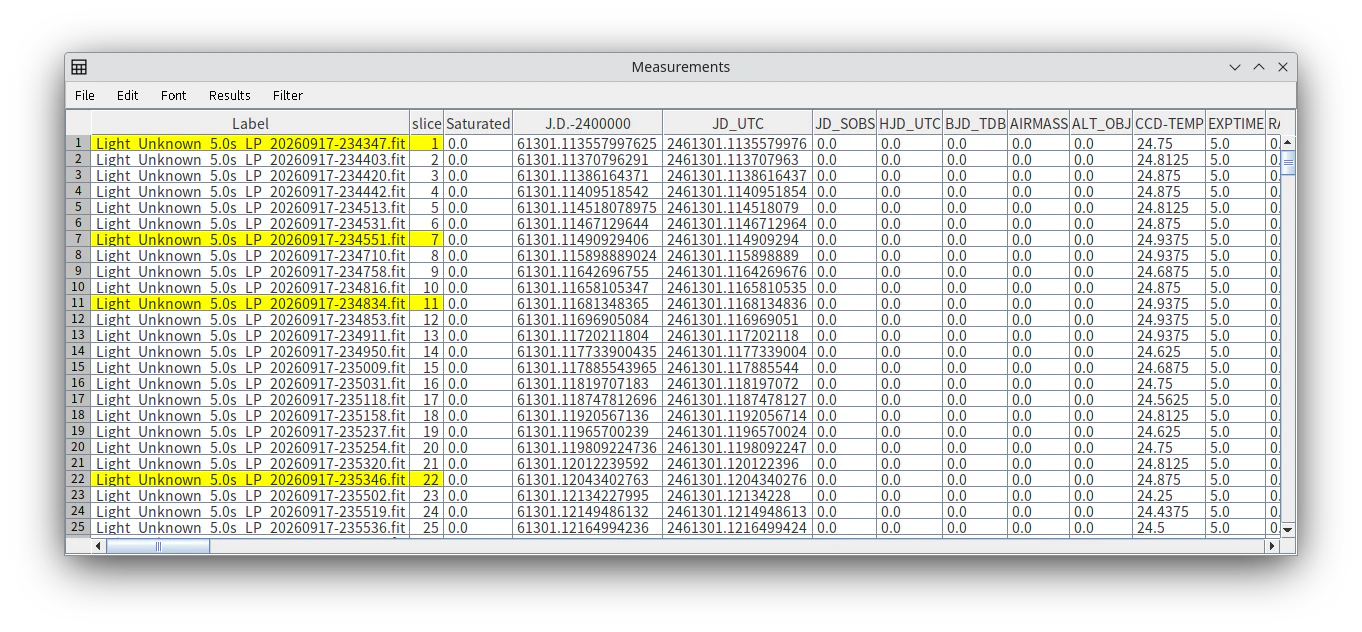Click the HJD_UTC column header

(x=910, y=124)
